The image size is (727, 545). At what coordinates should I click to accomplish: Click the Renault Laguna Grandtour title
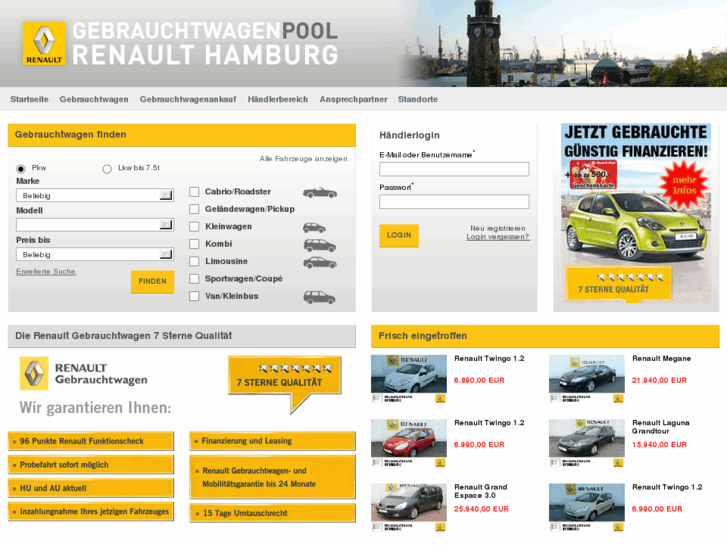click(661, 427)
